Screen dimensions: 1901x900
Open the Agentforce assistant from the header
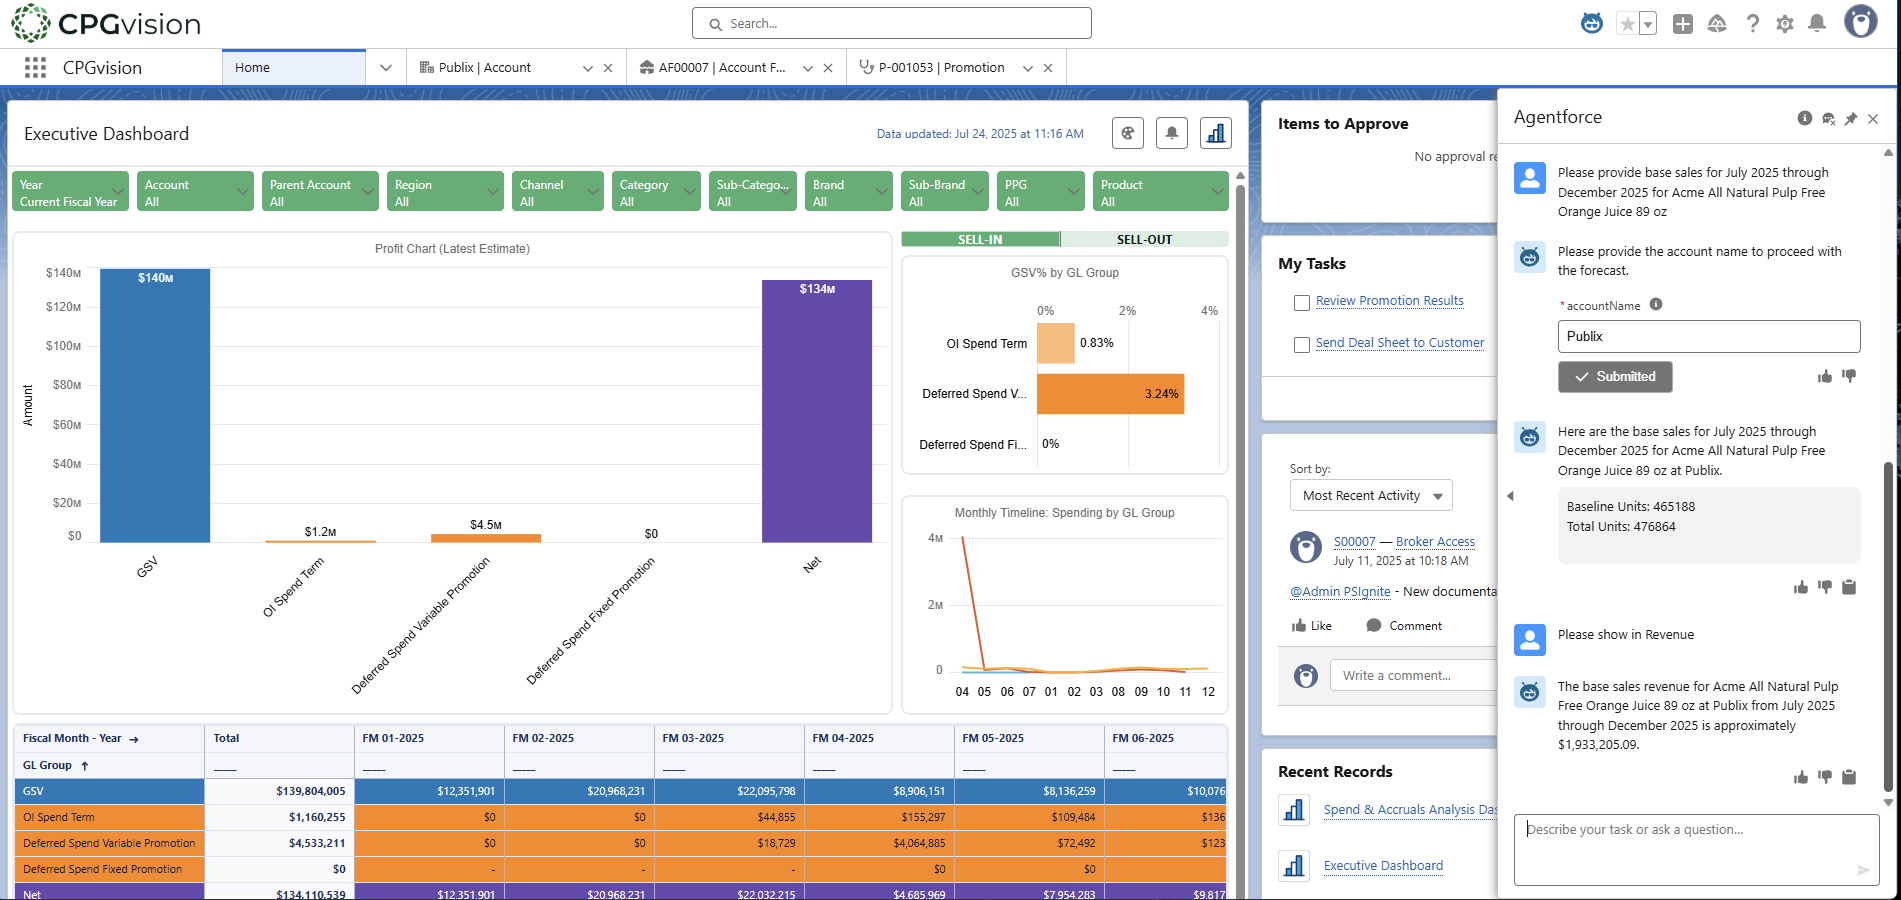click(1592, 23)
